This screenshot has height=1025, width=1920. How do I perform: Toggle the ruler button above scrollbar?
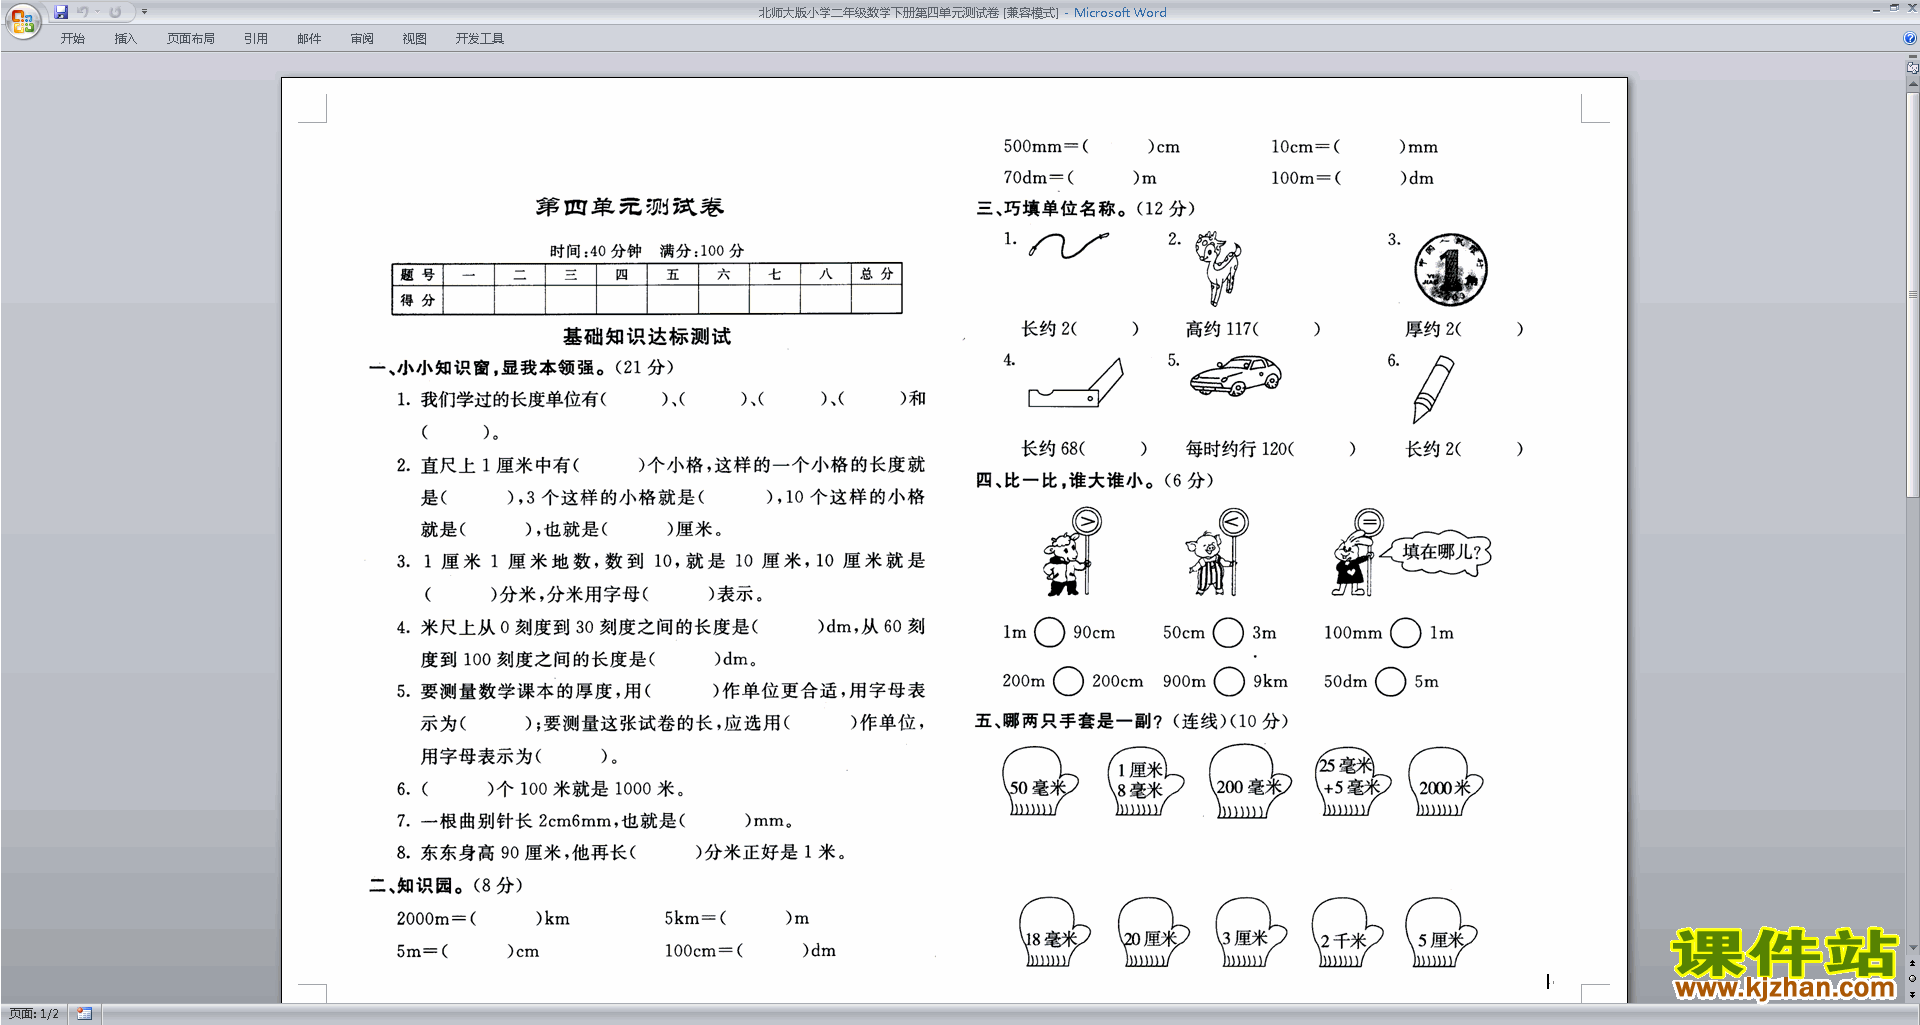click(1912, 67)
